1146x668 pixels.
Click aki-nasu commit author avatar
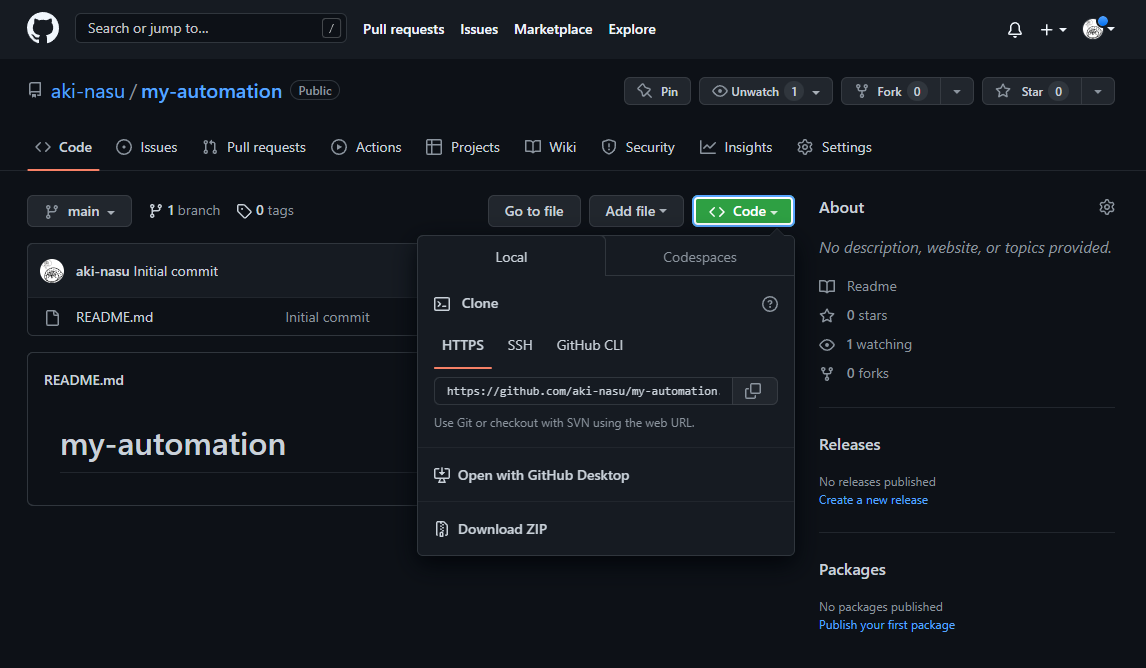click(x=52, y=271)
